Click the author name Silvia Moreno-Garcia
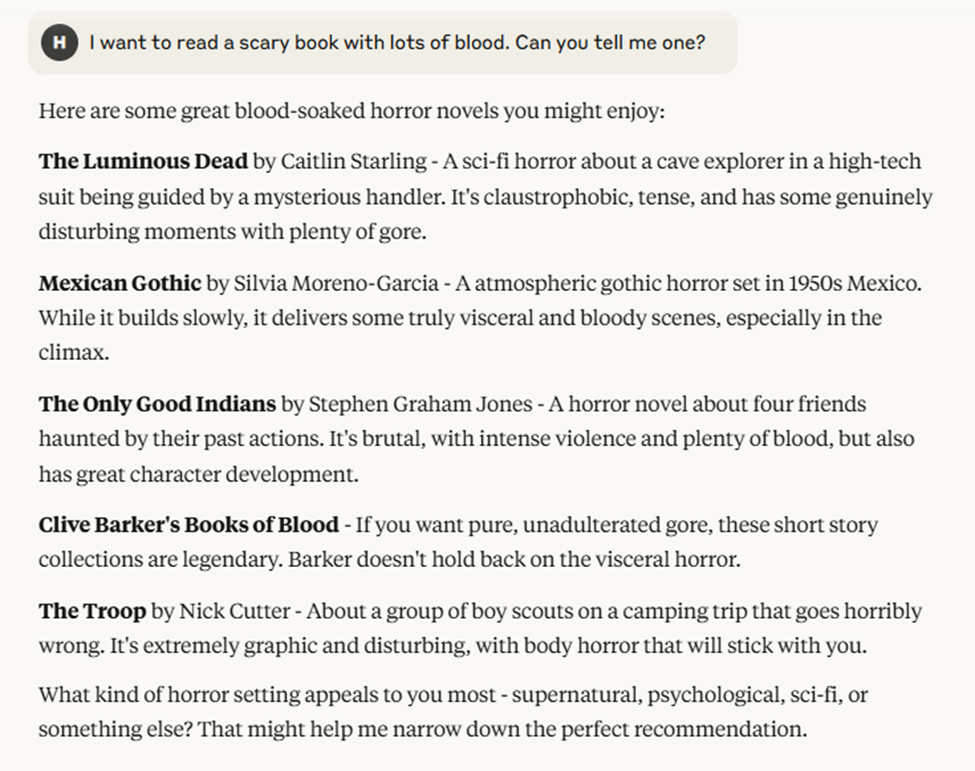This screenshot has height=771, width=975. click(x=335, y=283)
